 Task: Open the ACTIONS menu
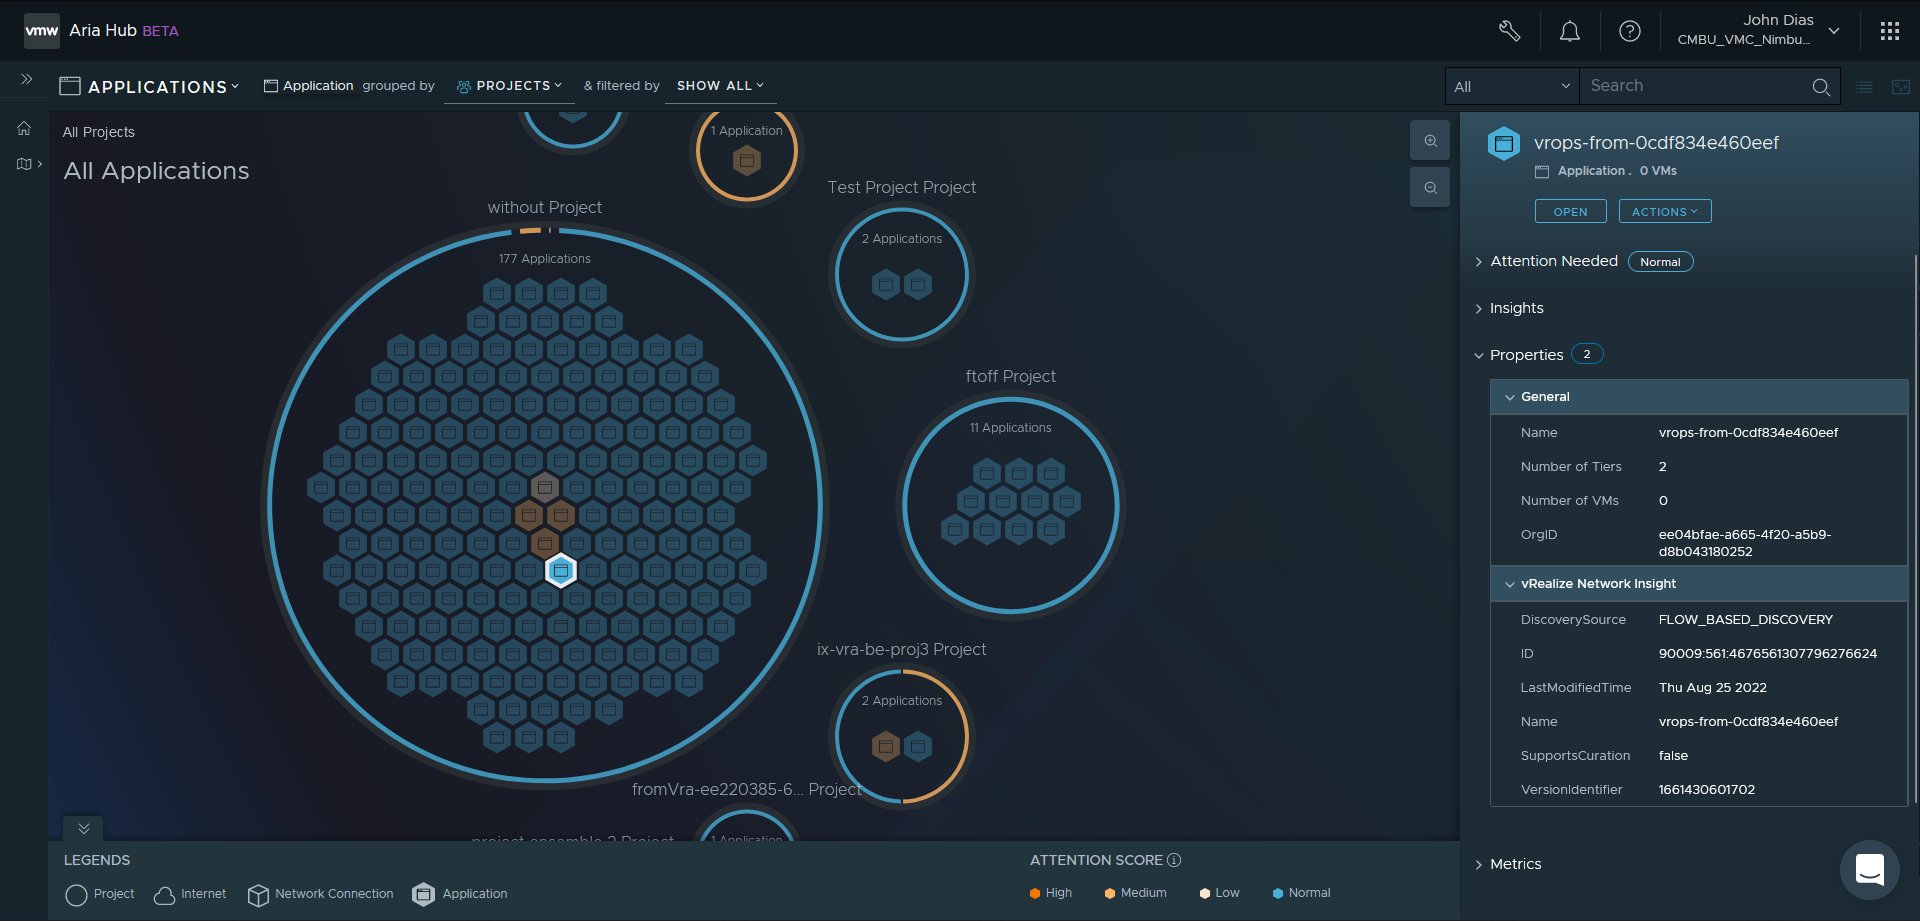pyautogui.click(x=1665, y=212)
